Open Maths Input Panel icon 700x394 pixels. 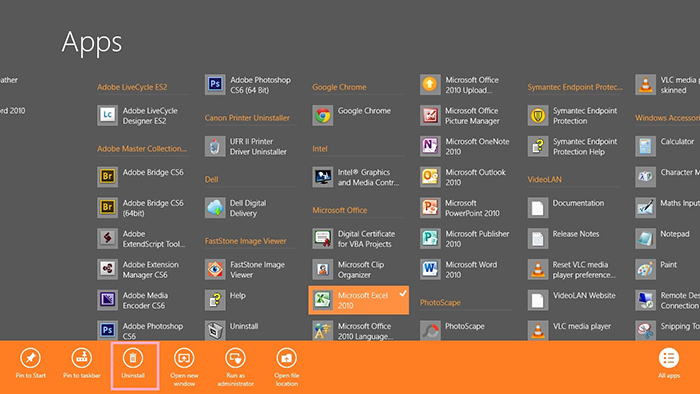click(646, 207)
